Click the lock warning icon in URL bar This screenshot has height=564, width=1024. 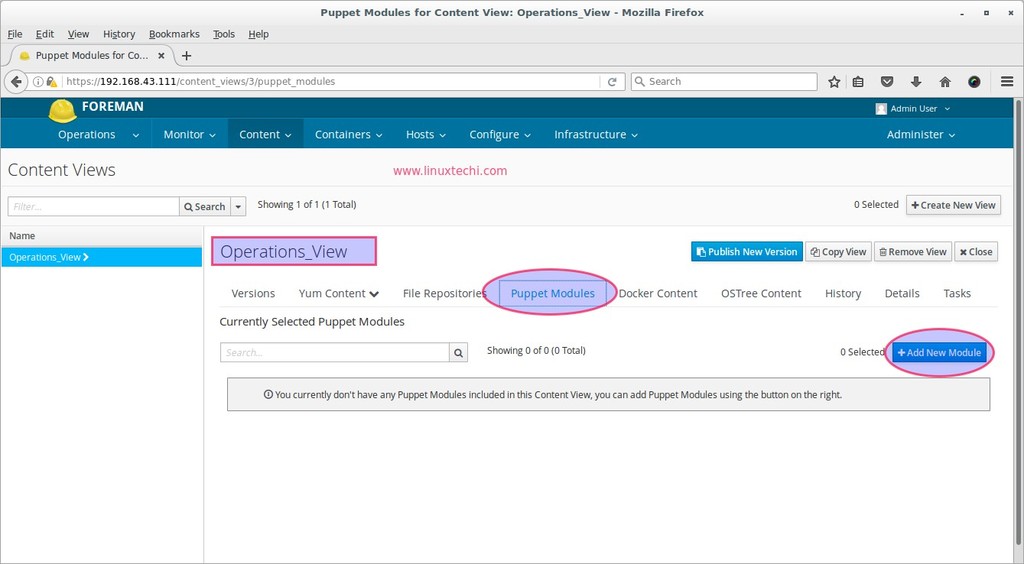(x=52, y=82)
